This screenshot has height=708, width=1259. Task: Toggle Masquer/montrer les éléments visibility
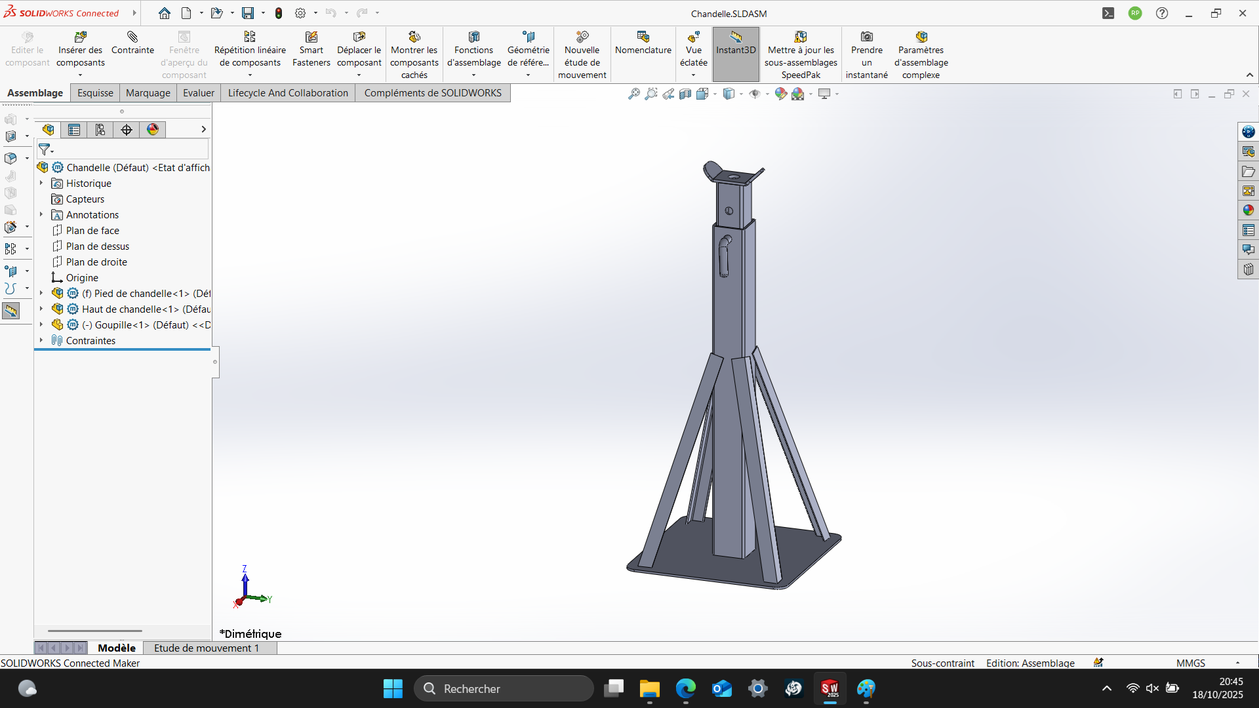point(755,93)
